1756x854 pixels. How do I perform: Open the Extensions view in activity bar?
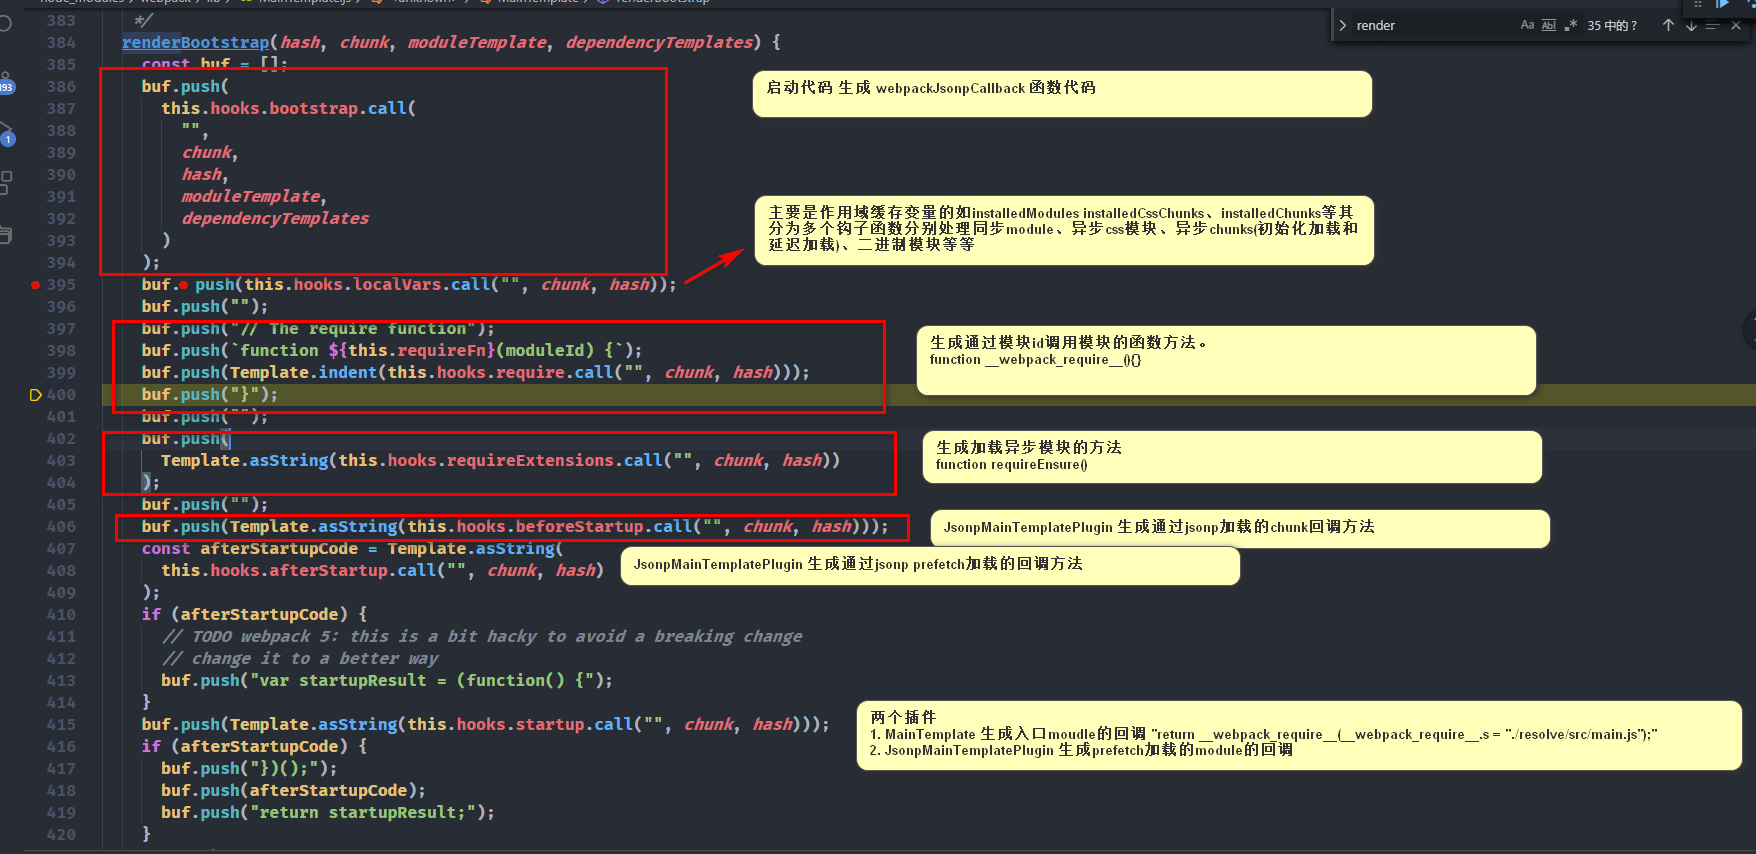point(6,182)
